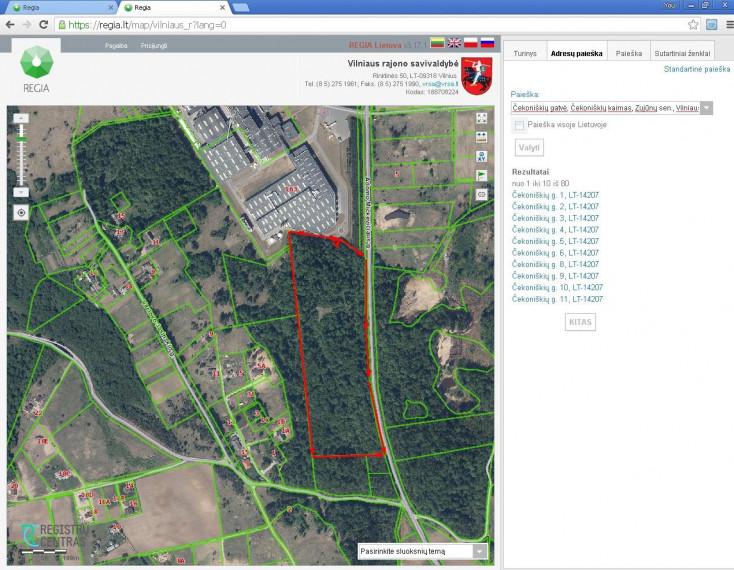
Task: Click the fullscreen map icon
Action: tap(481, 118)
